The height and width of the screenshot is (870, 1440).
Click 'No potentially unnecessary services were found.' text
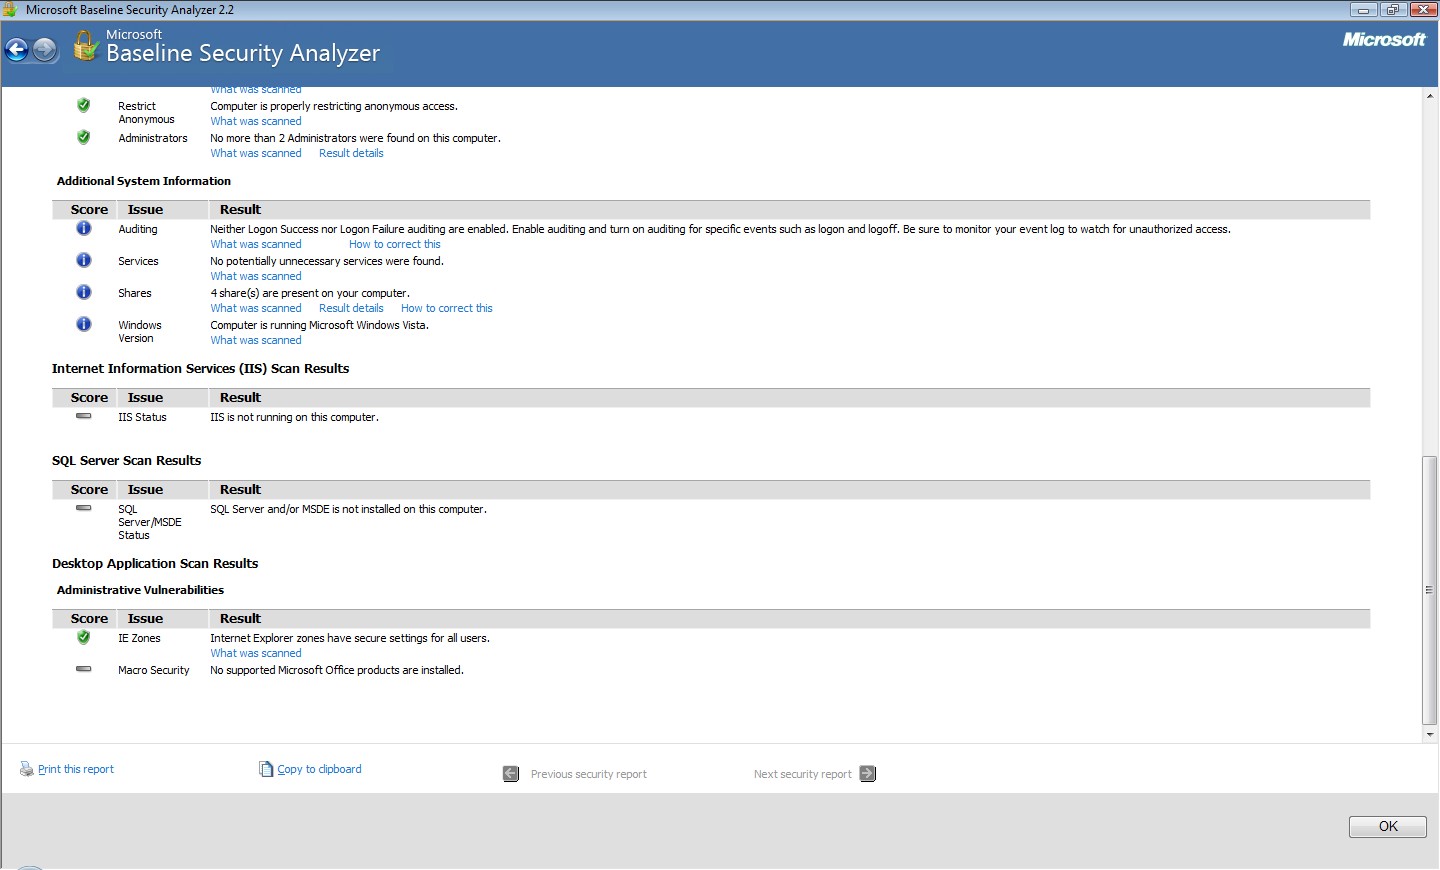click(327, 261)
